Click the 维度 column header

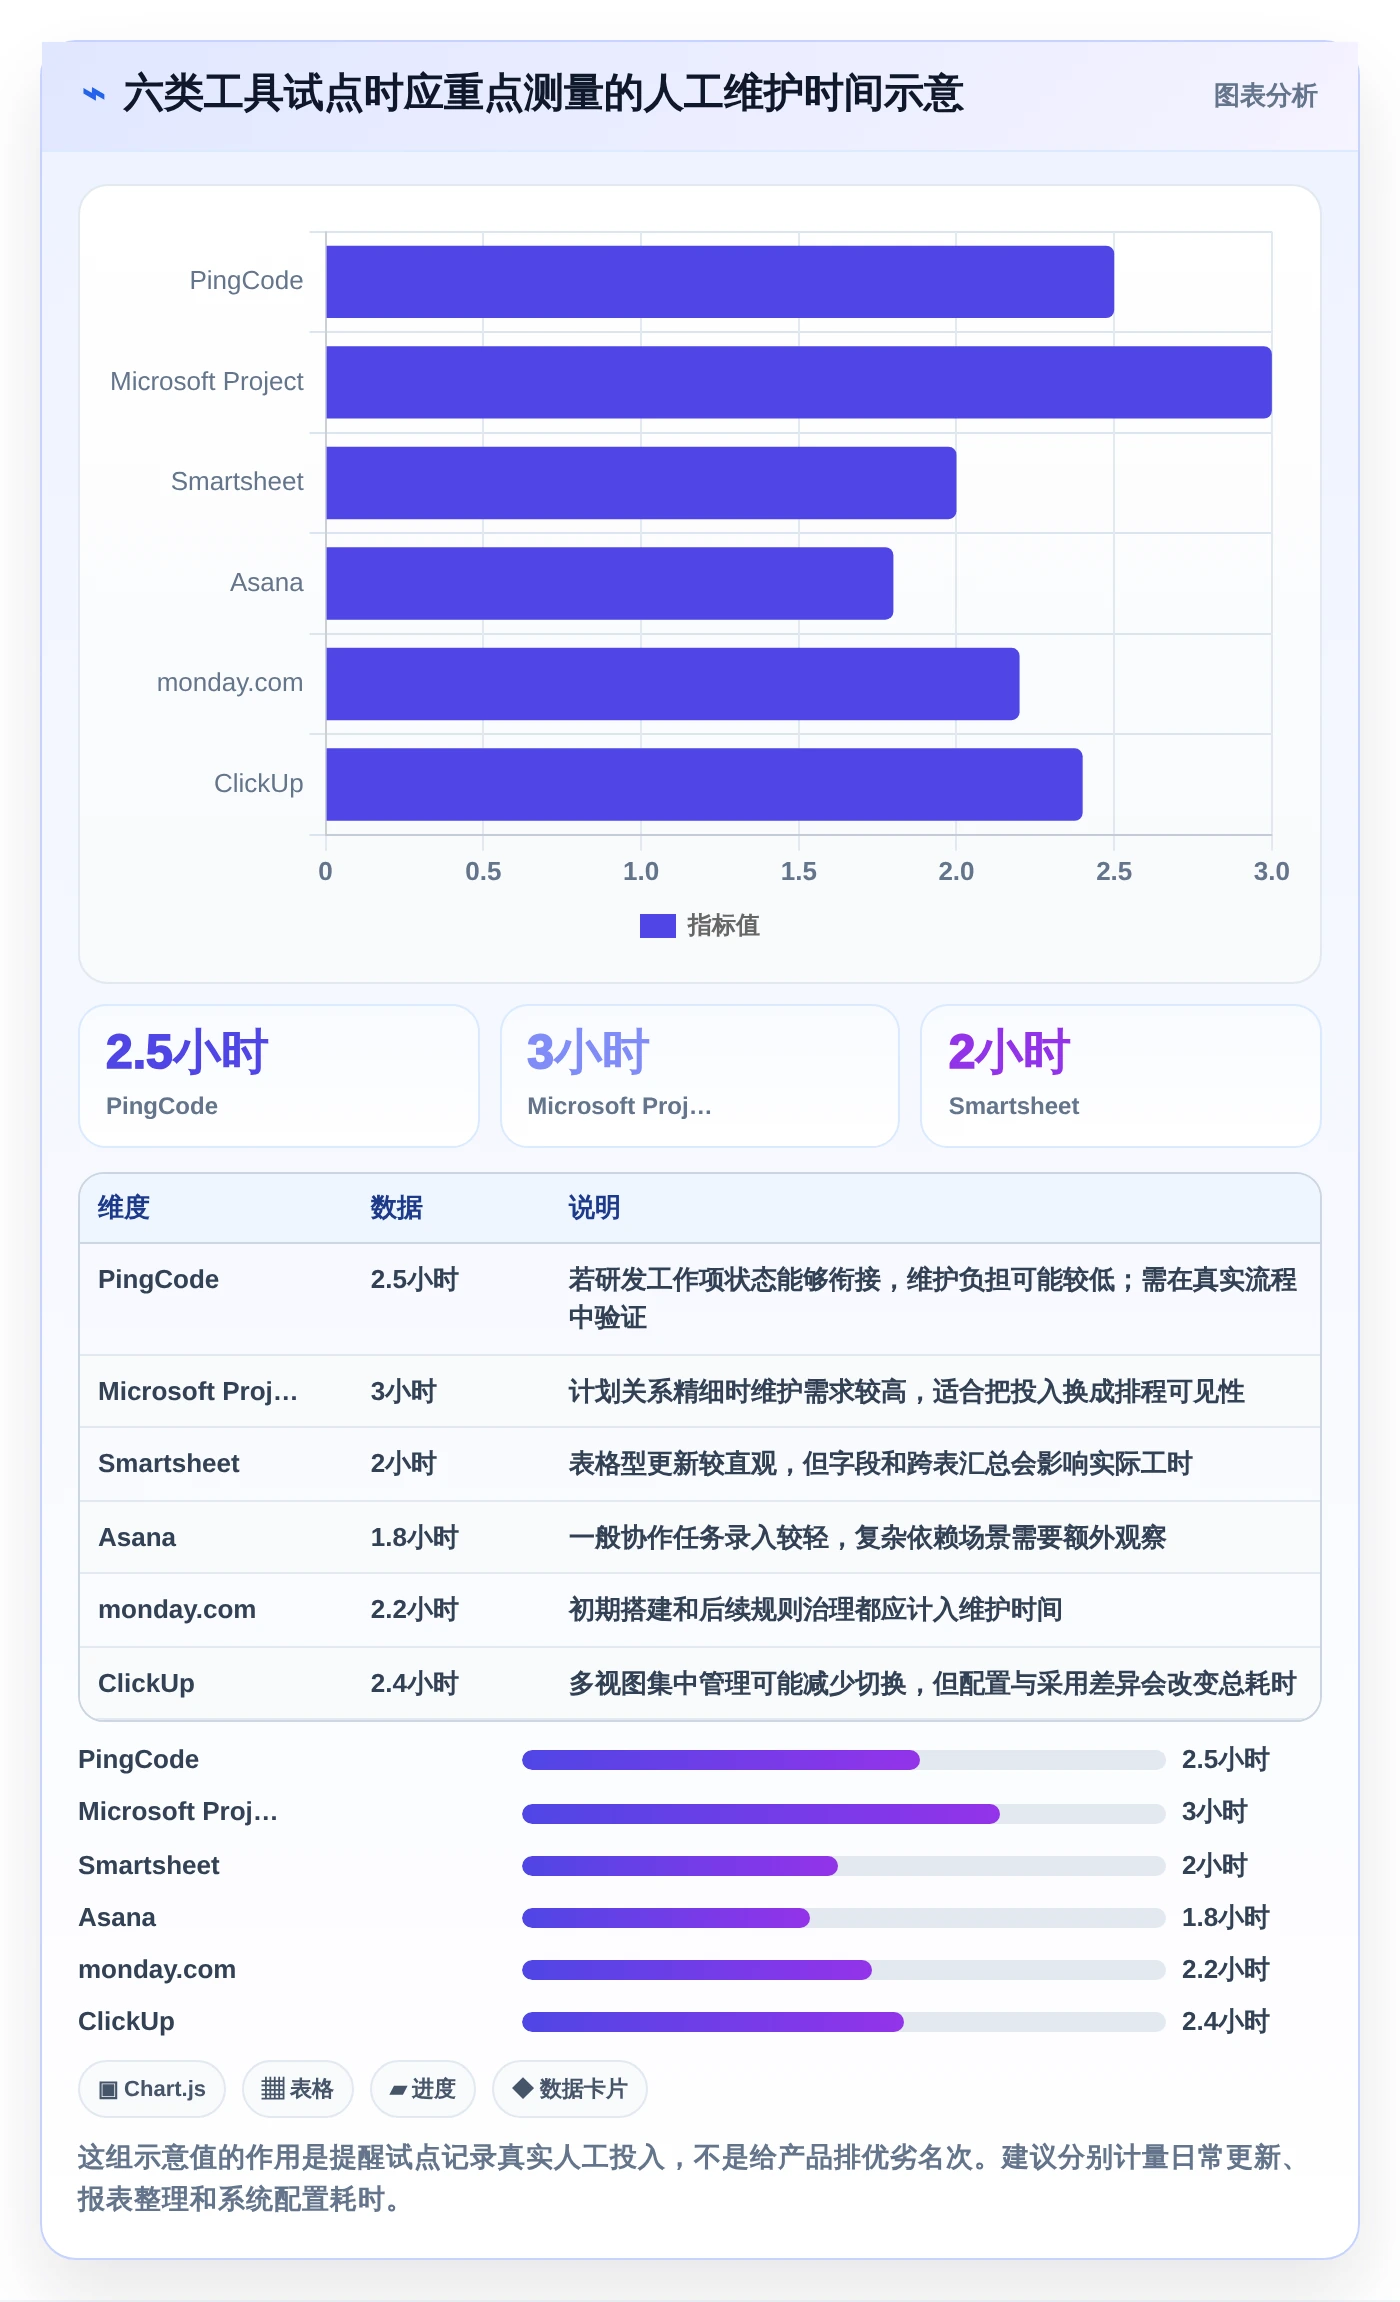124,1208
